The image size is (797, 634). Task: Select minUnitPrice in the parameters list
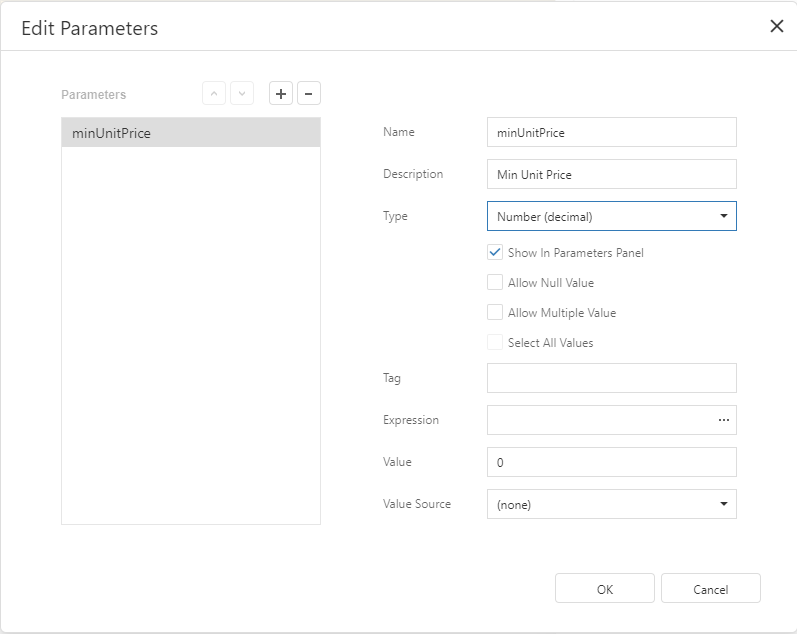[190, 133]
